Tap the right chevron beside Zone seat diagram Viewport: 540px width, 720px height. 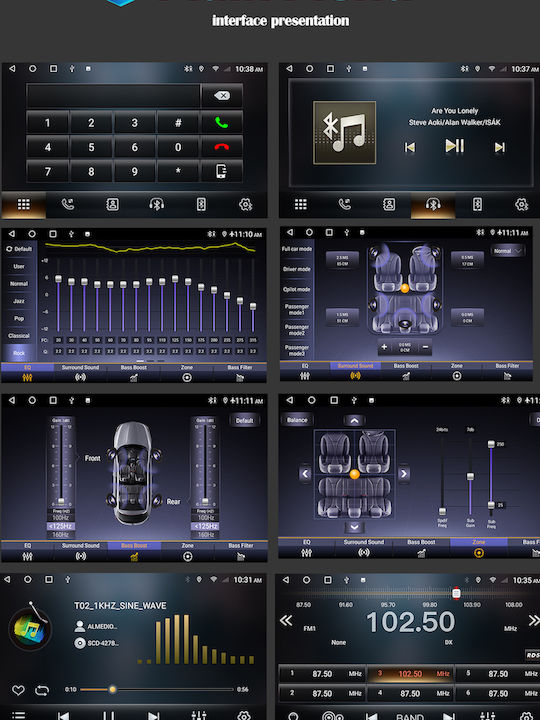(x=403, y=473)
